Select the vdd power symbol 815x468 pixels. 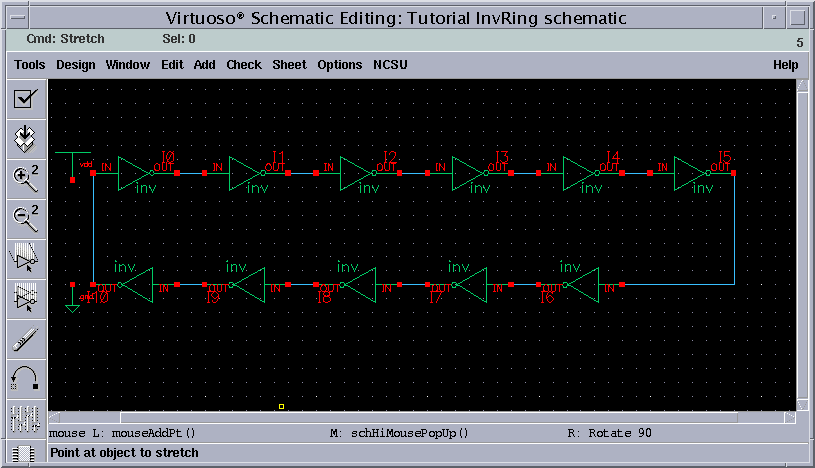tap(72, 165)
